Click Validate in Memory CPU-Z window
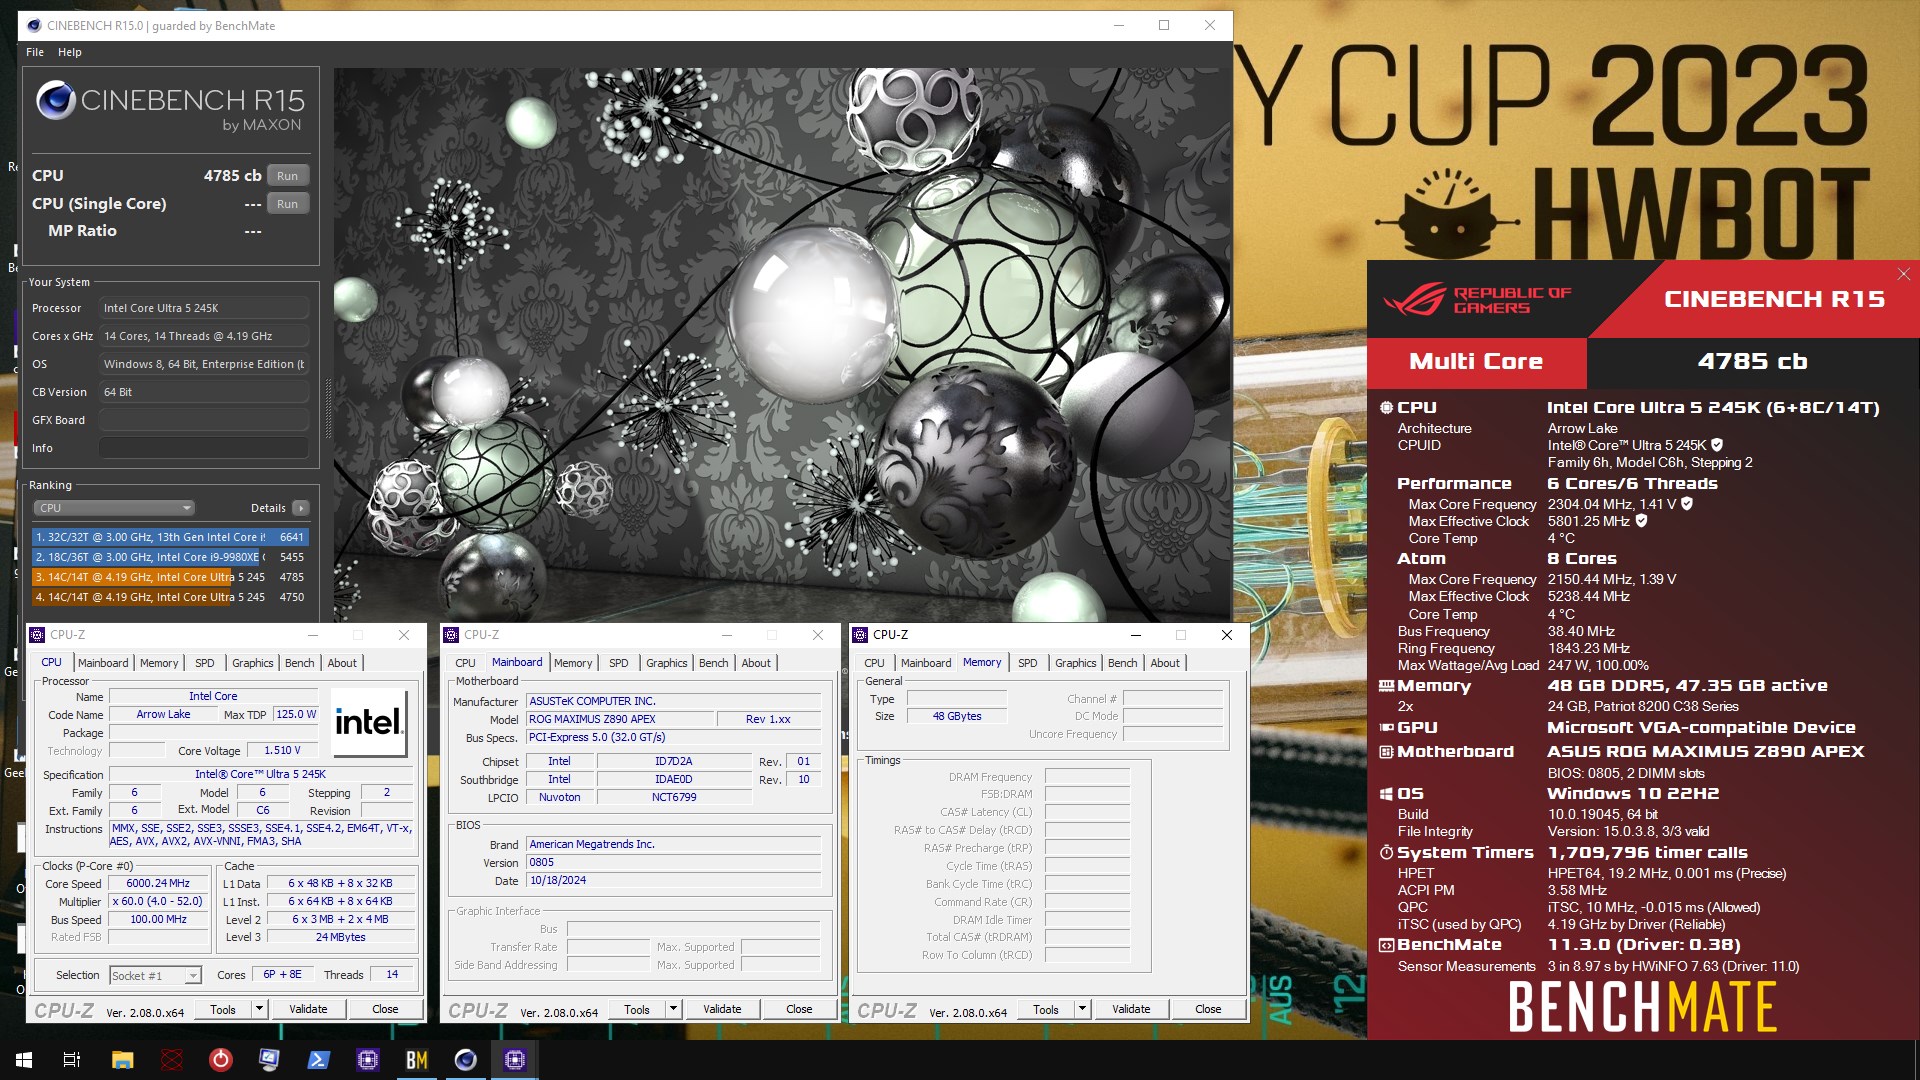This screenshot has height=1080, width=1920. [1131, 1009]
